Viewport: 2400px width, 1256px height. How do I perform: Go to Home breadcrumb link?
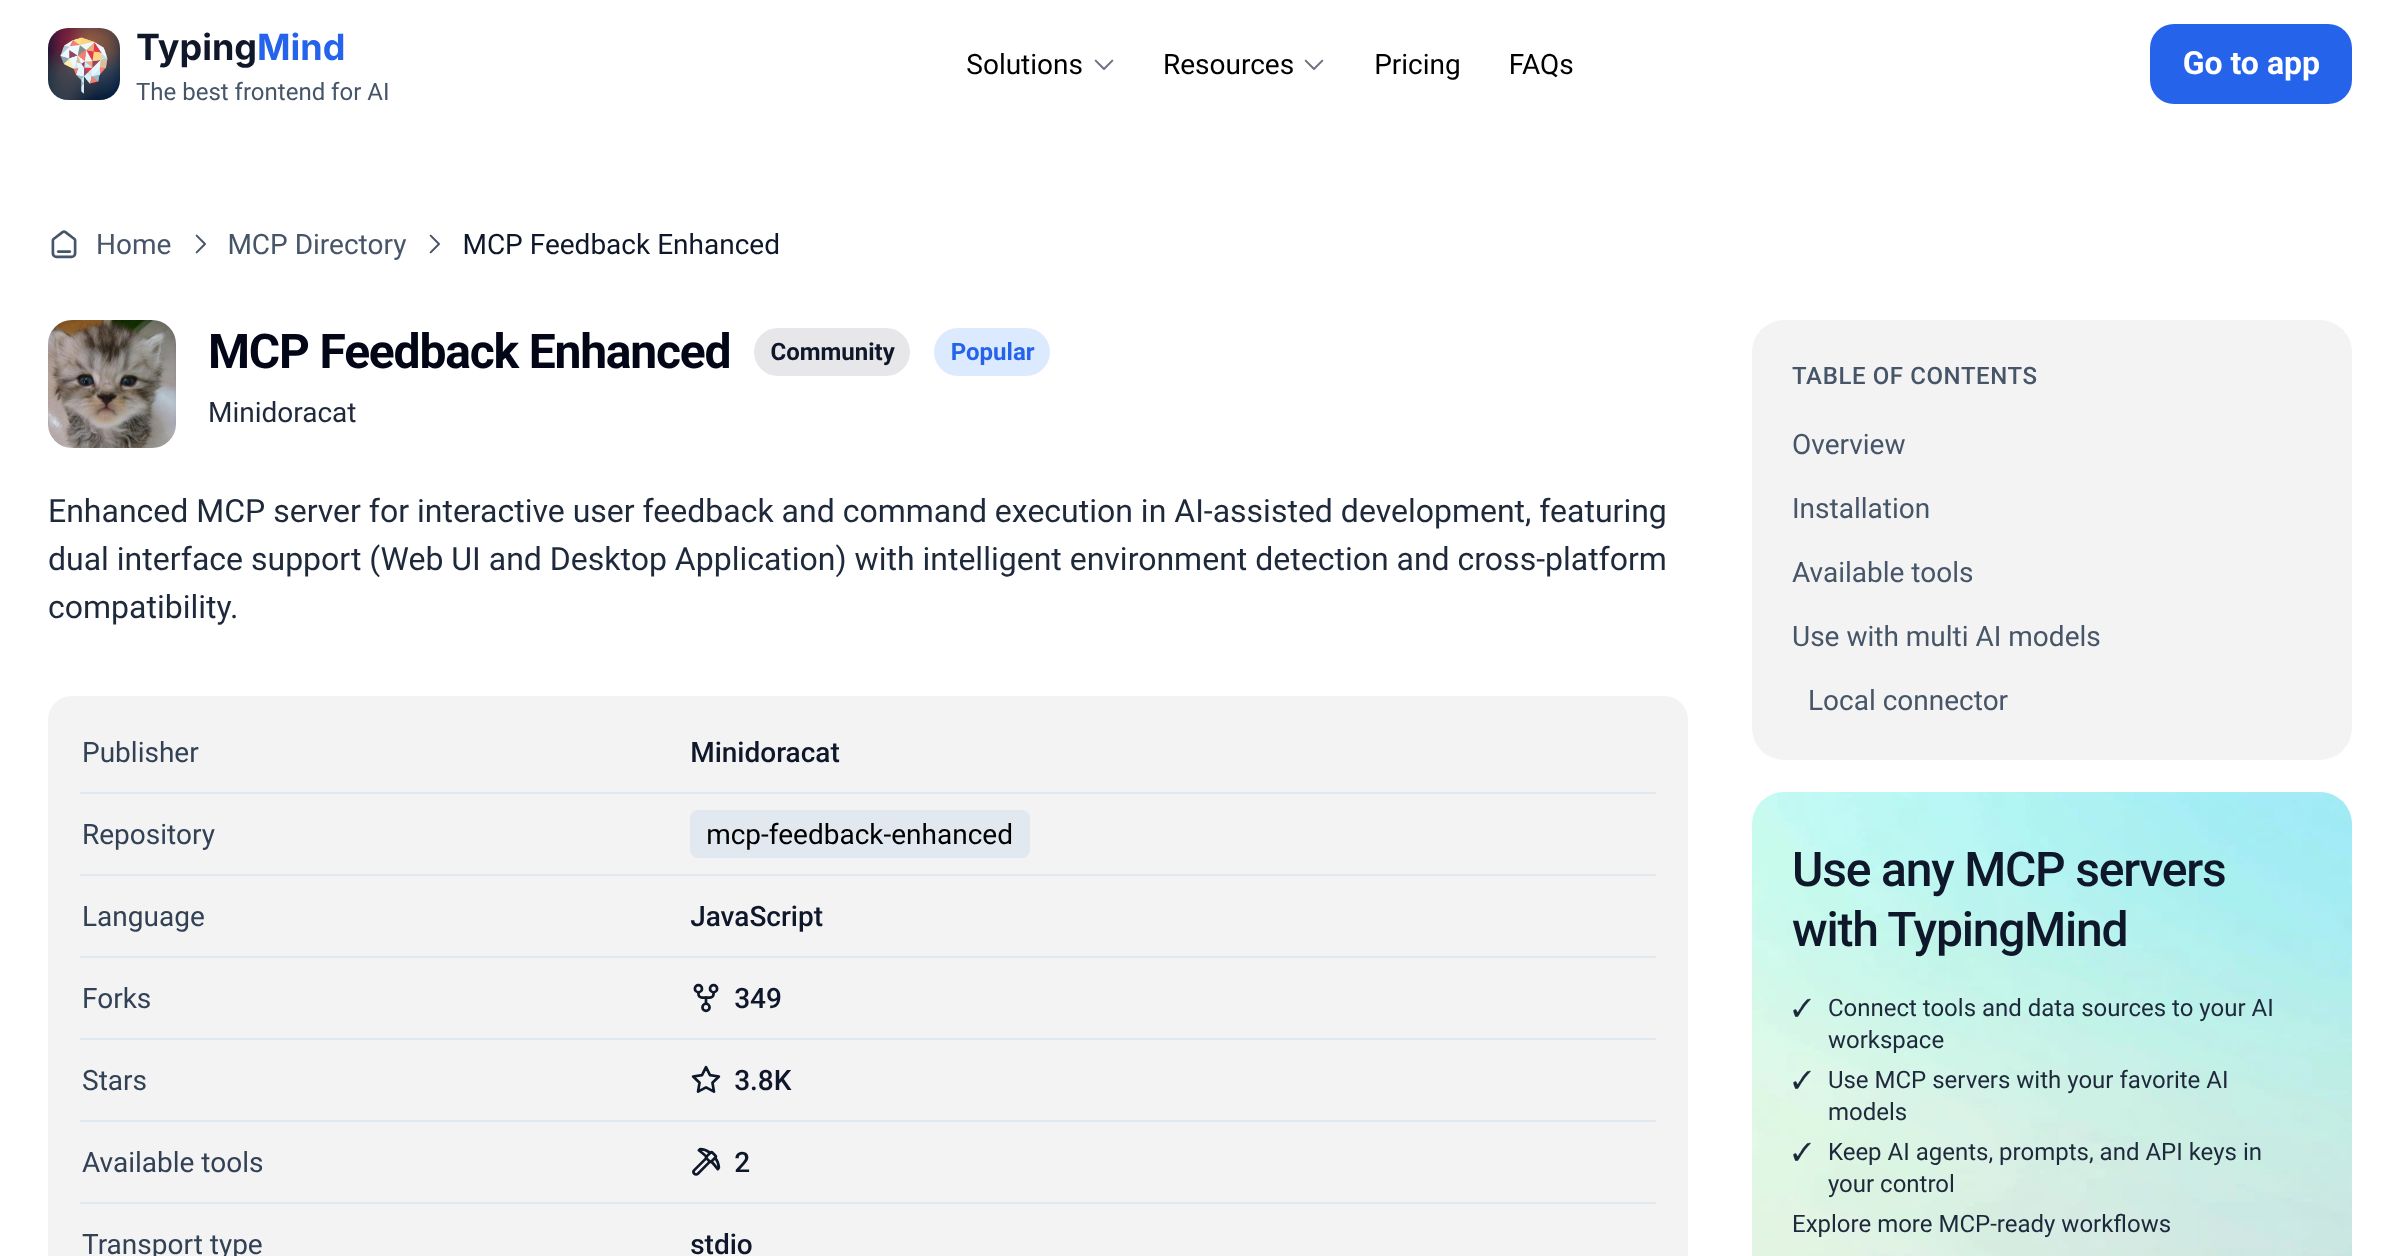pos(133,244)
